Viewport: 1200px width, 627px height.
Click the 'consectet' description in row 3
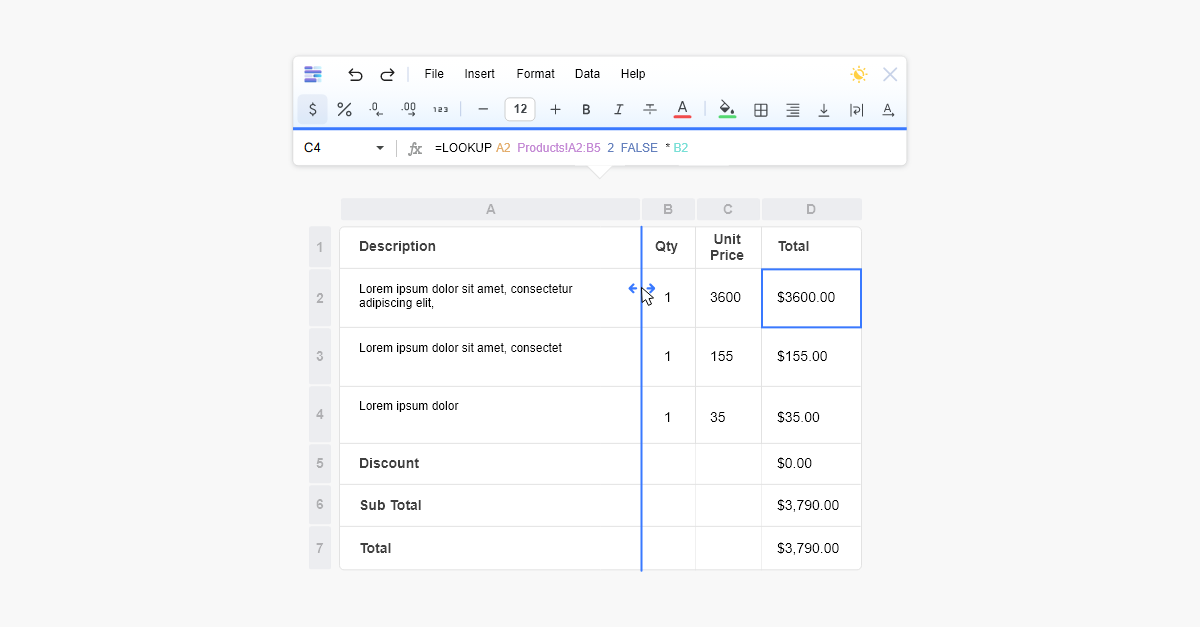pos(490,356)
